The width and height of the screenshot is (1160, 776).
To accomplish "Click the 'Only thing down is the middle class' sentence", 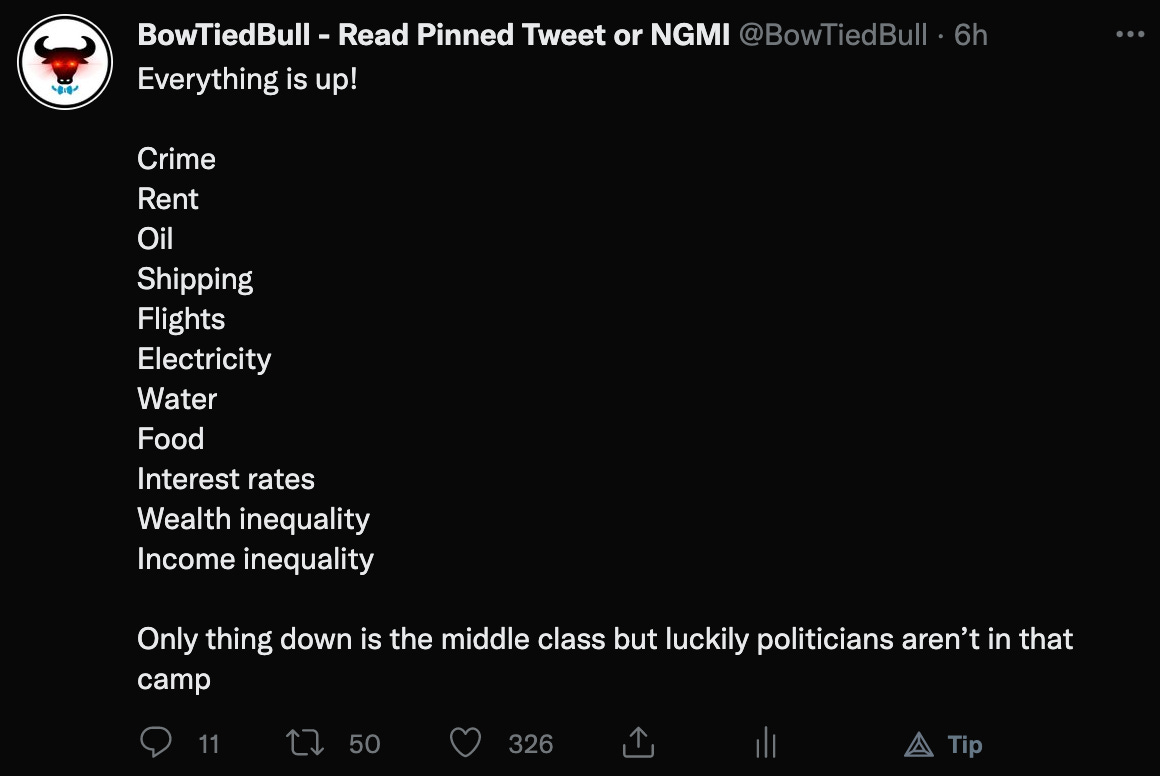I will click(x=605, y=658).
